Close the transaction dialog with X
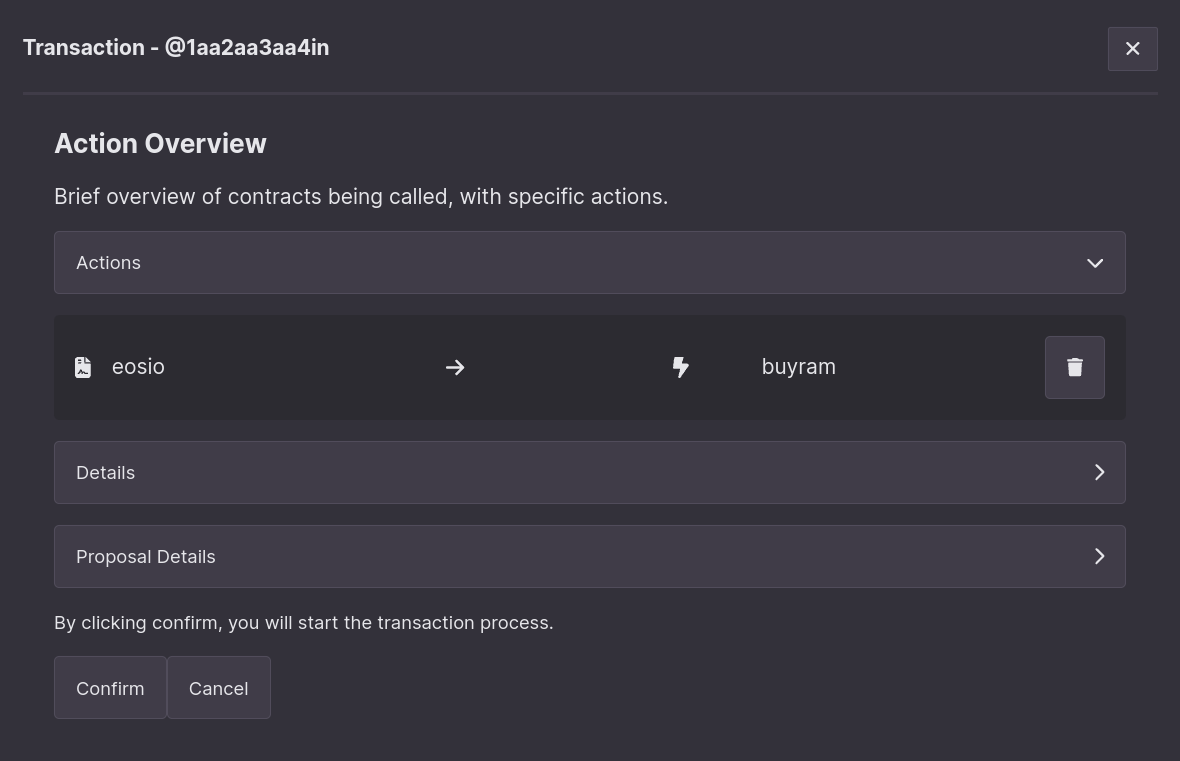1180x761 pixels. pos(1133,49)
